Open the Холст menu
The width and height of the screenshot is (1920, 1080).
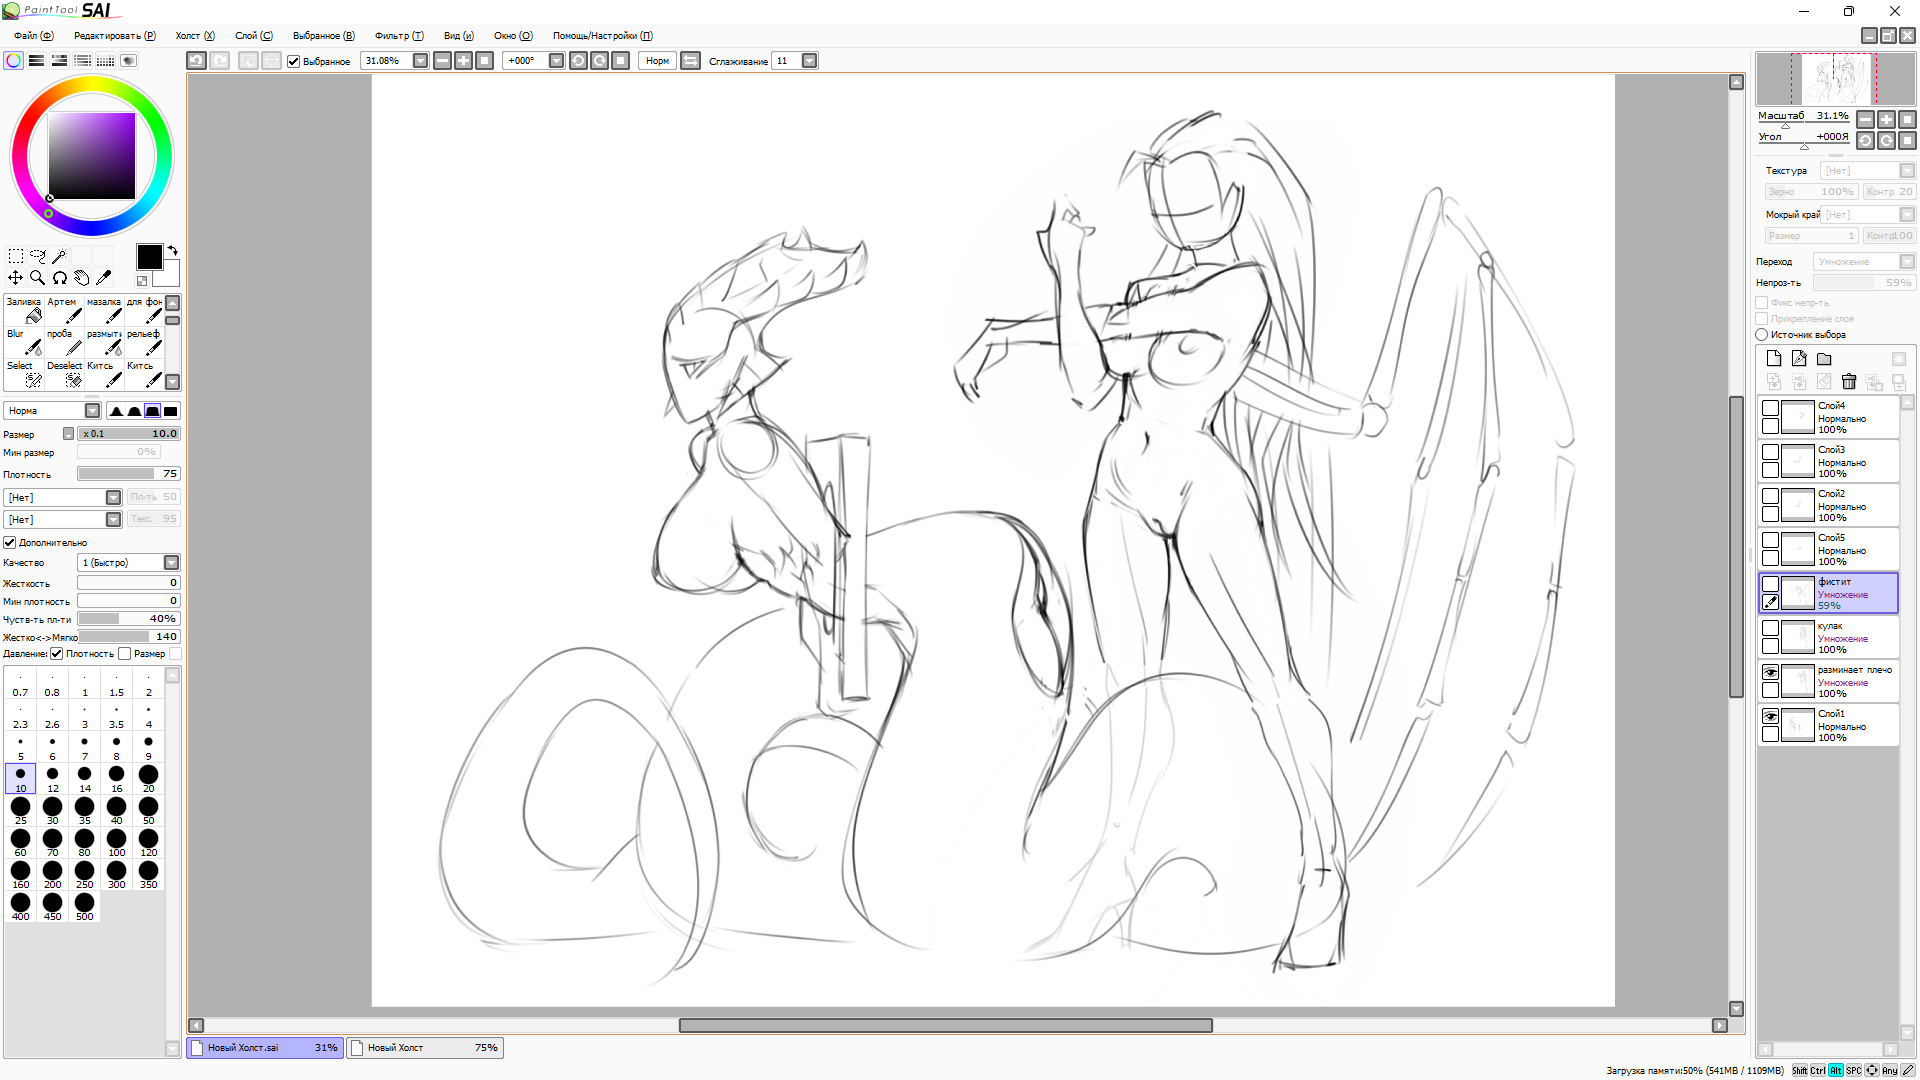click(x=195, y=36)
